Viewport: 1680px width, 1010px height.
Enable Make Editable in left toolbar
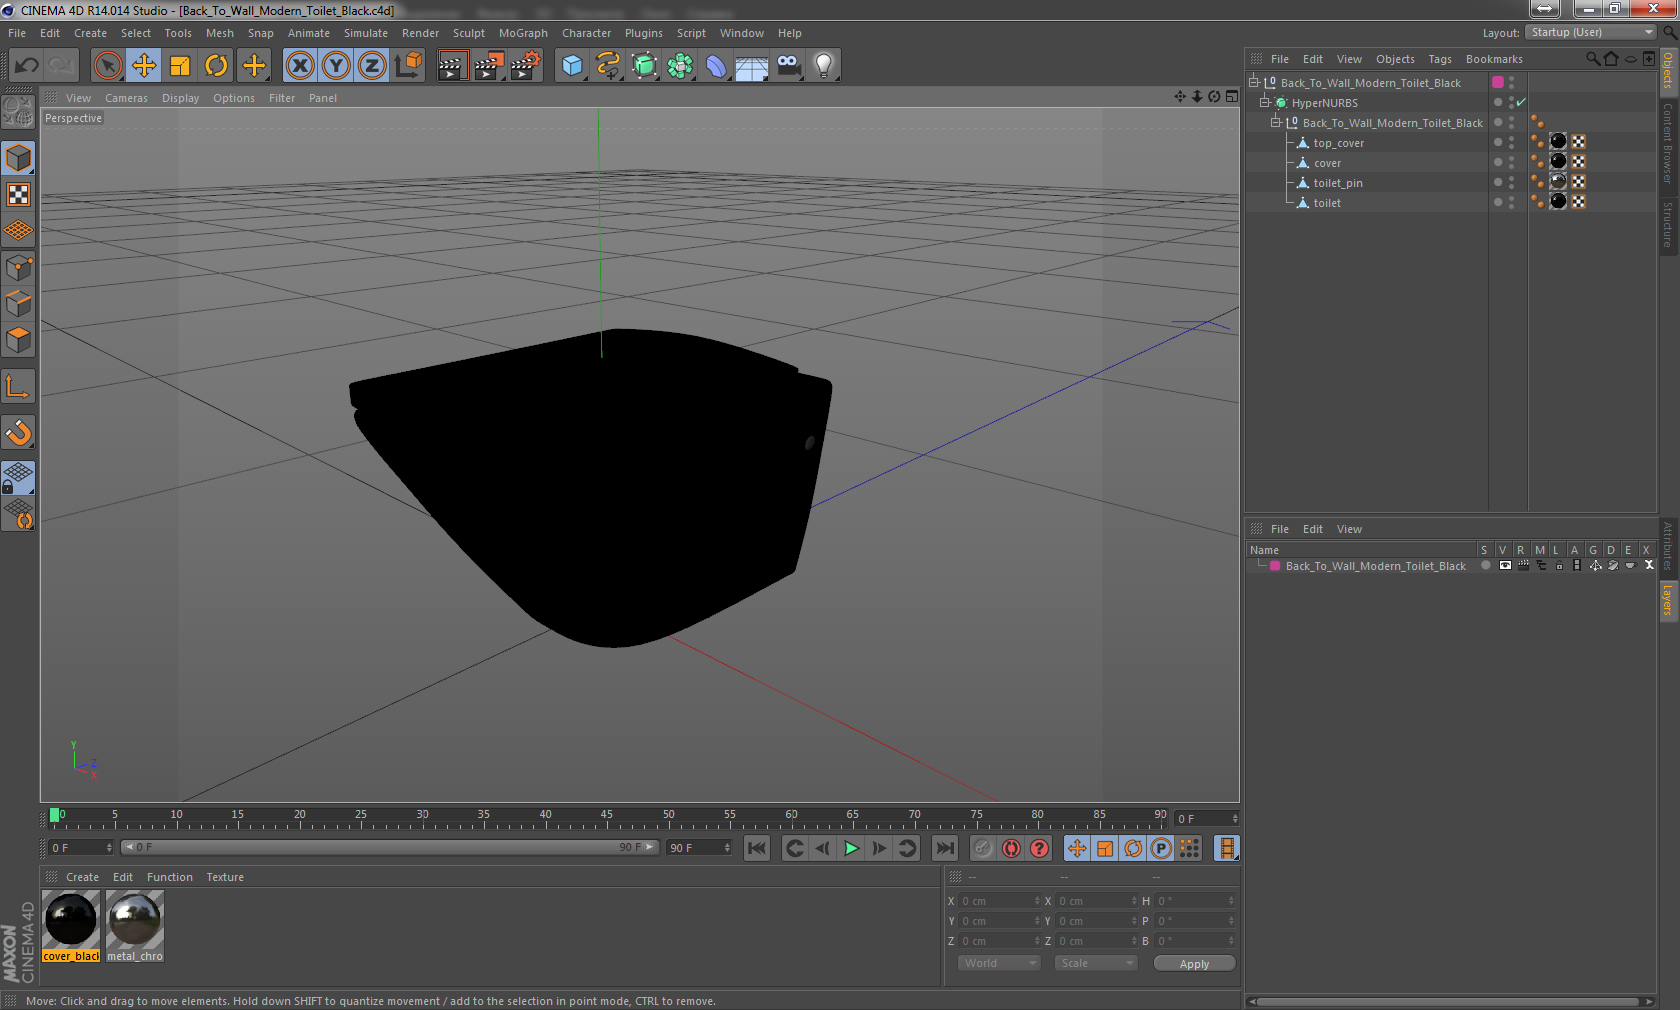(x=18, y=113)
